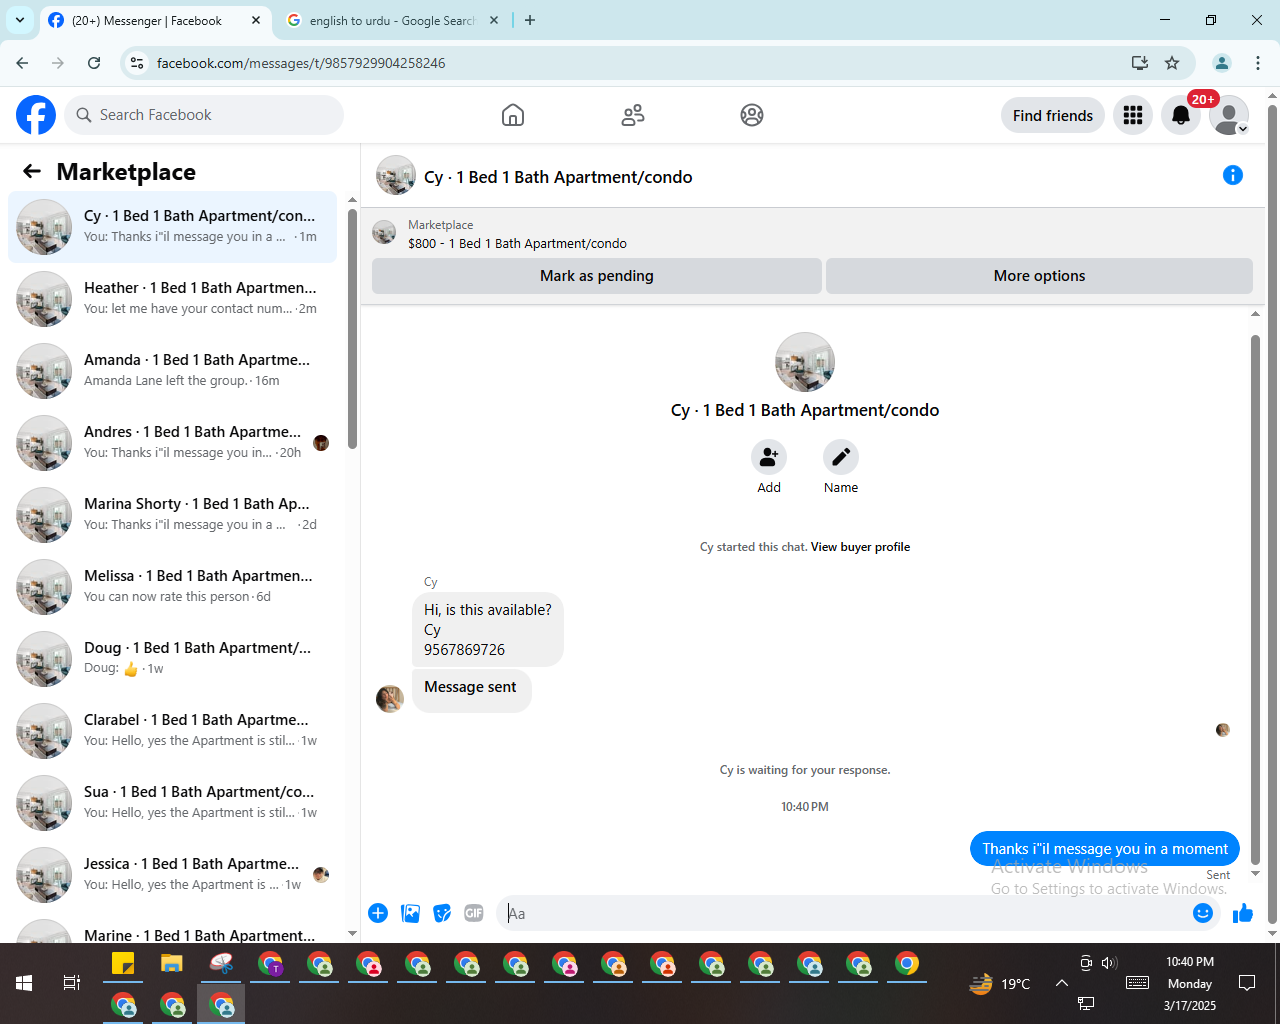
Task: Open the Facebook grid menu icon
Action: [1133, 115]
